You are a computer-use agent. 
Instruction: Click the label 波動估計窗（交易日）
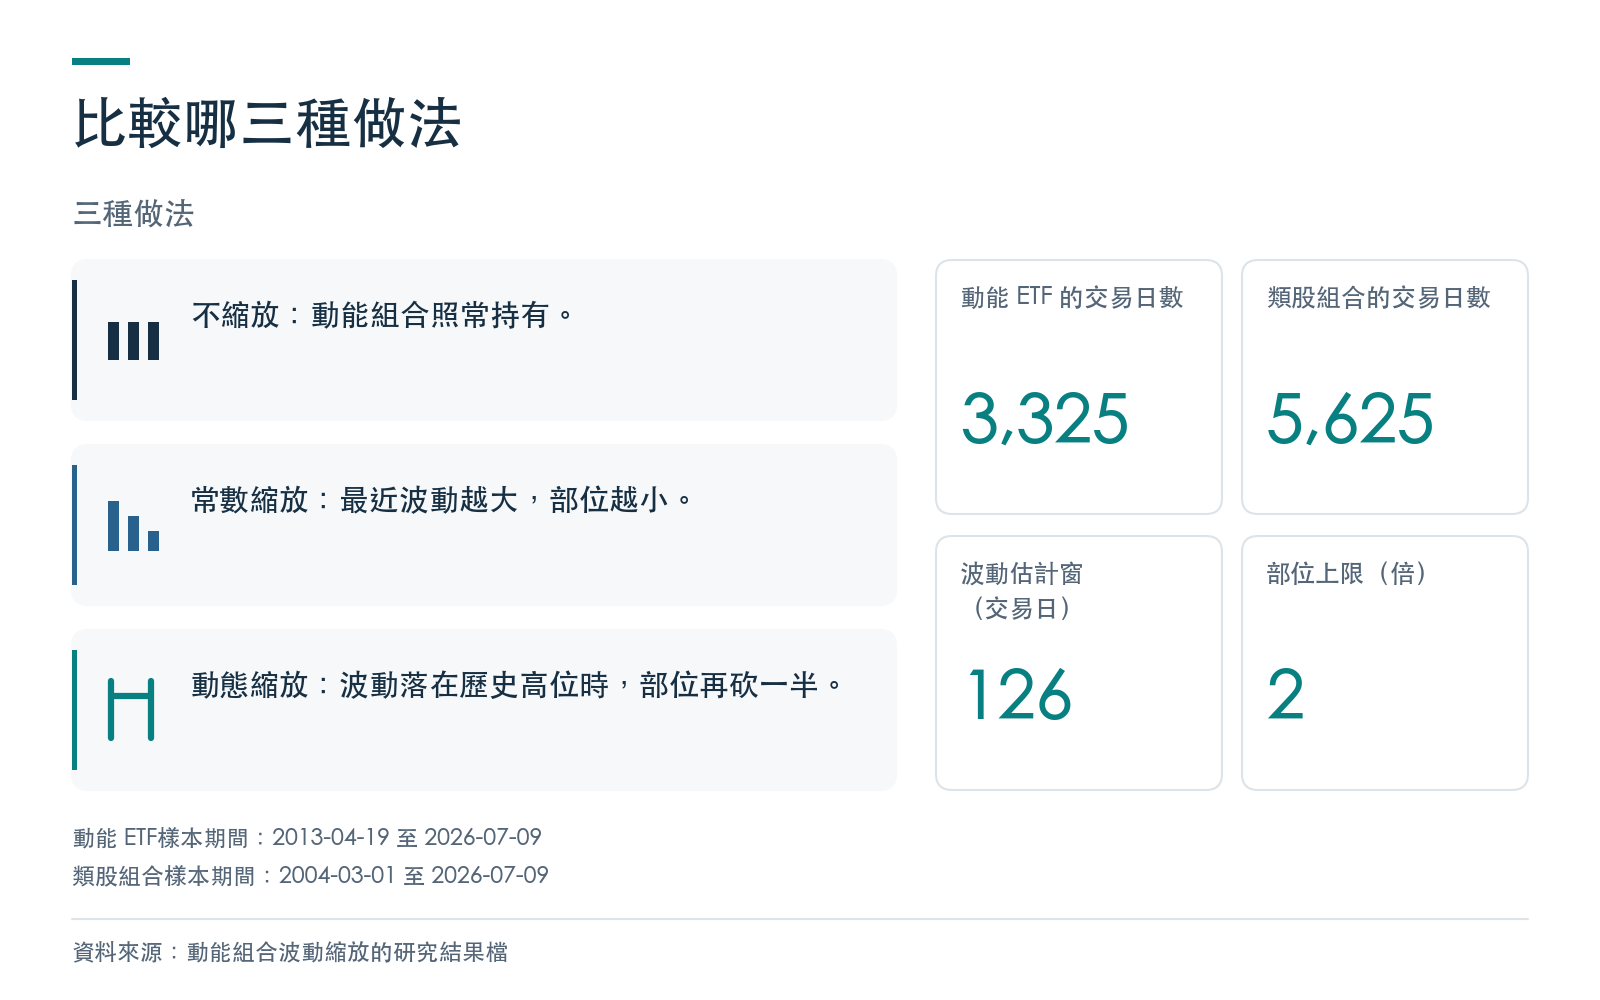(1022, 591)
